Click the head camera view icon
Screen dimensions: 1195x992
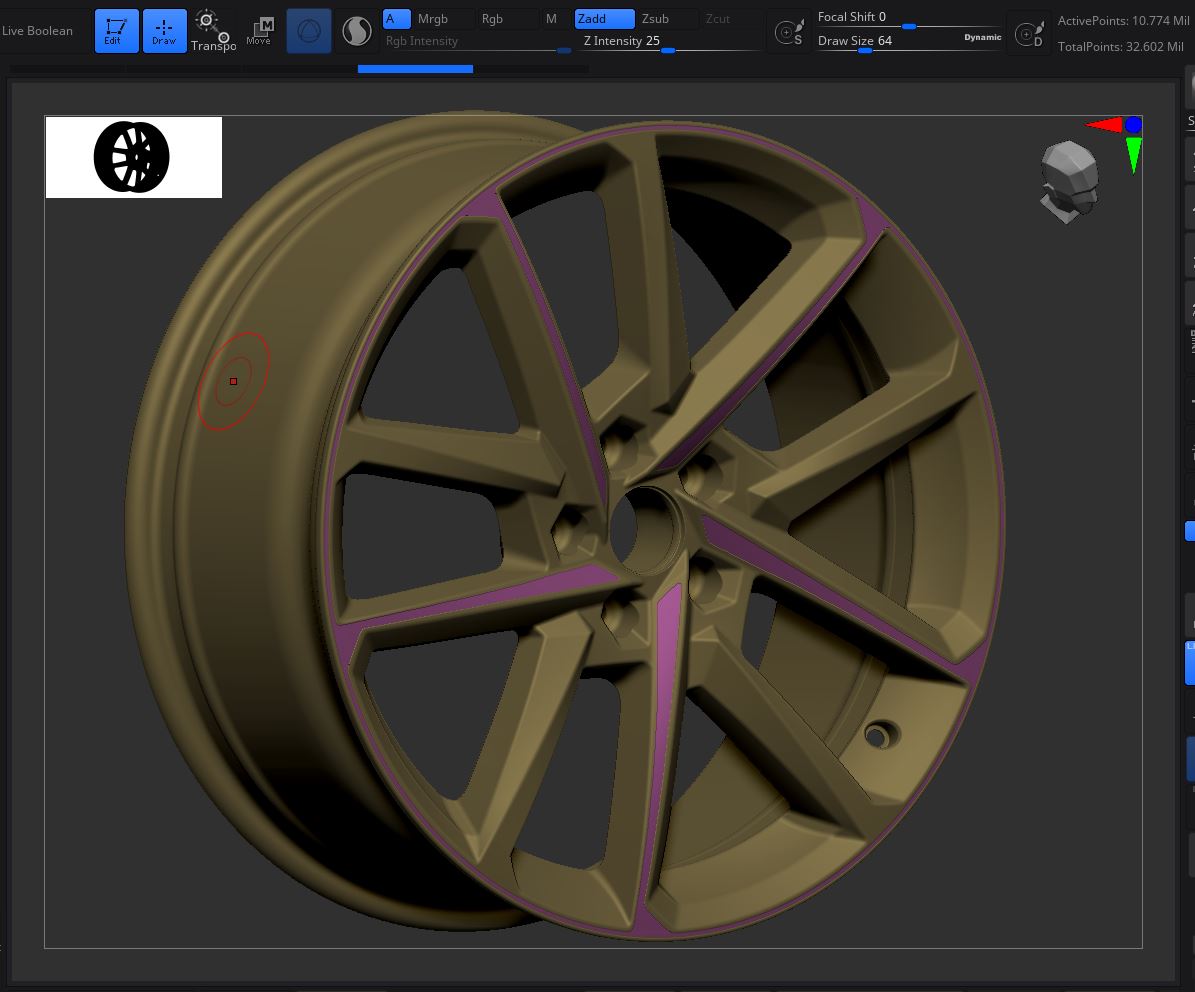pyautogui.click(x=1069, y=182)
